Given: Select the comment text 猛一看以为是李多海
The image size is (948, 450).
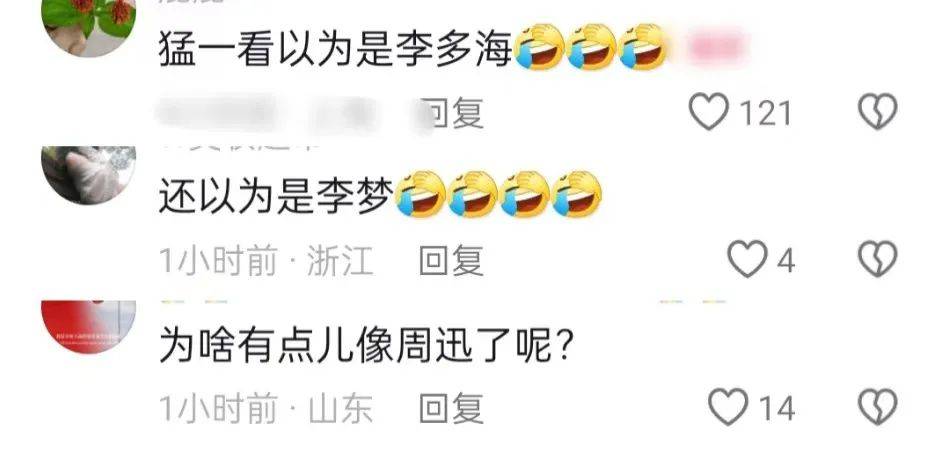Looking at the screenshot, I should tap(335, 47).
